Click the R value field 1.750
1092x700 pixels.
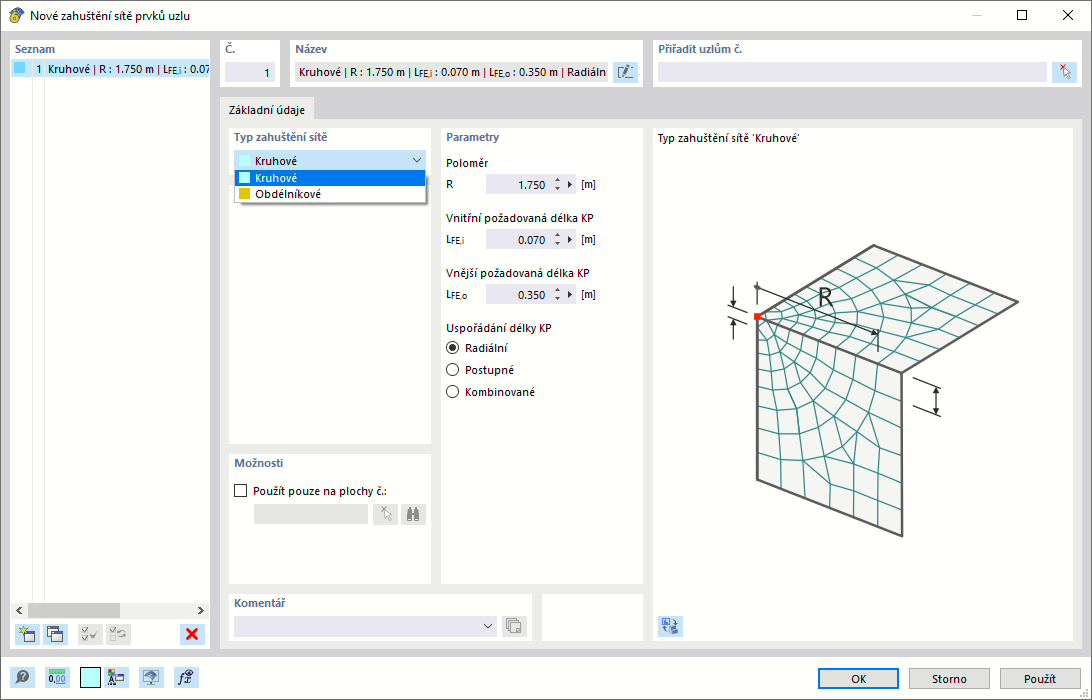[519, 185]
